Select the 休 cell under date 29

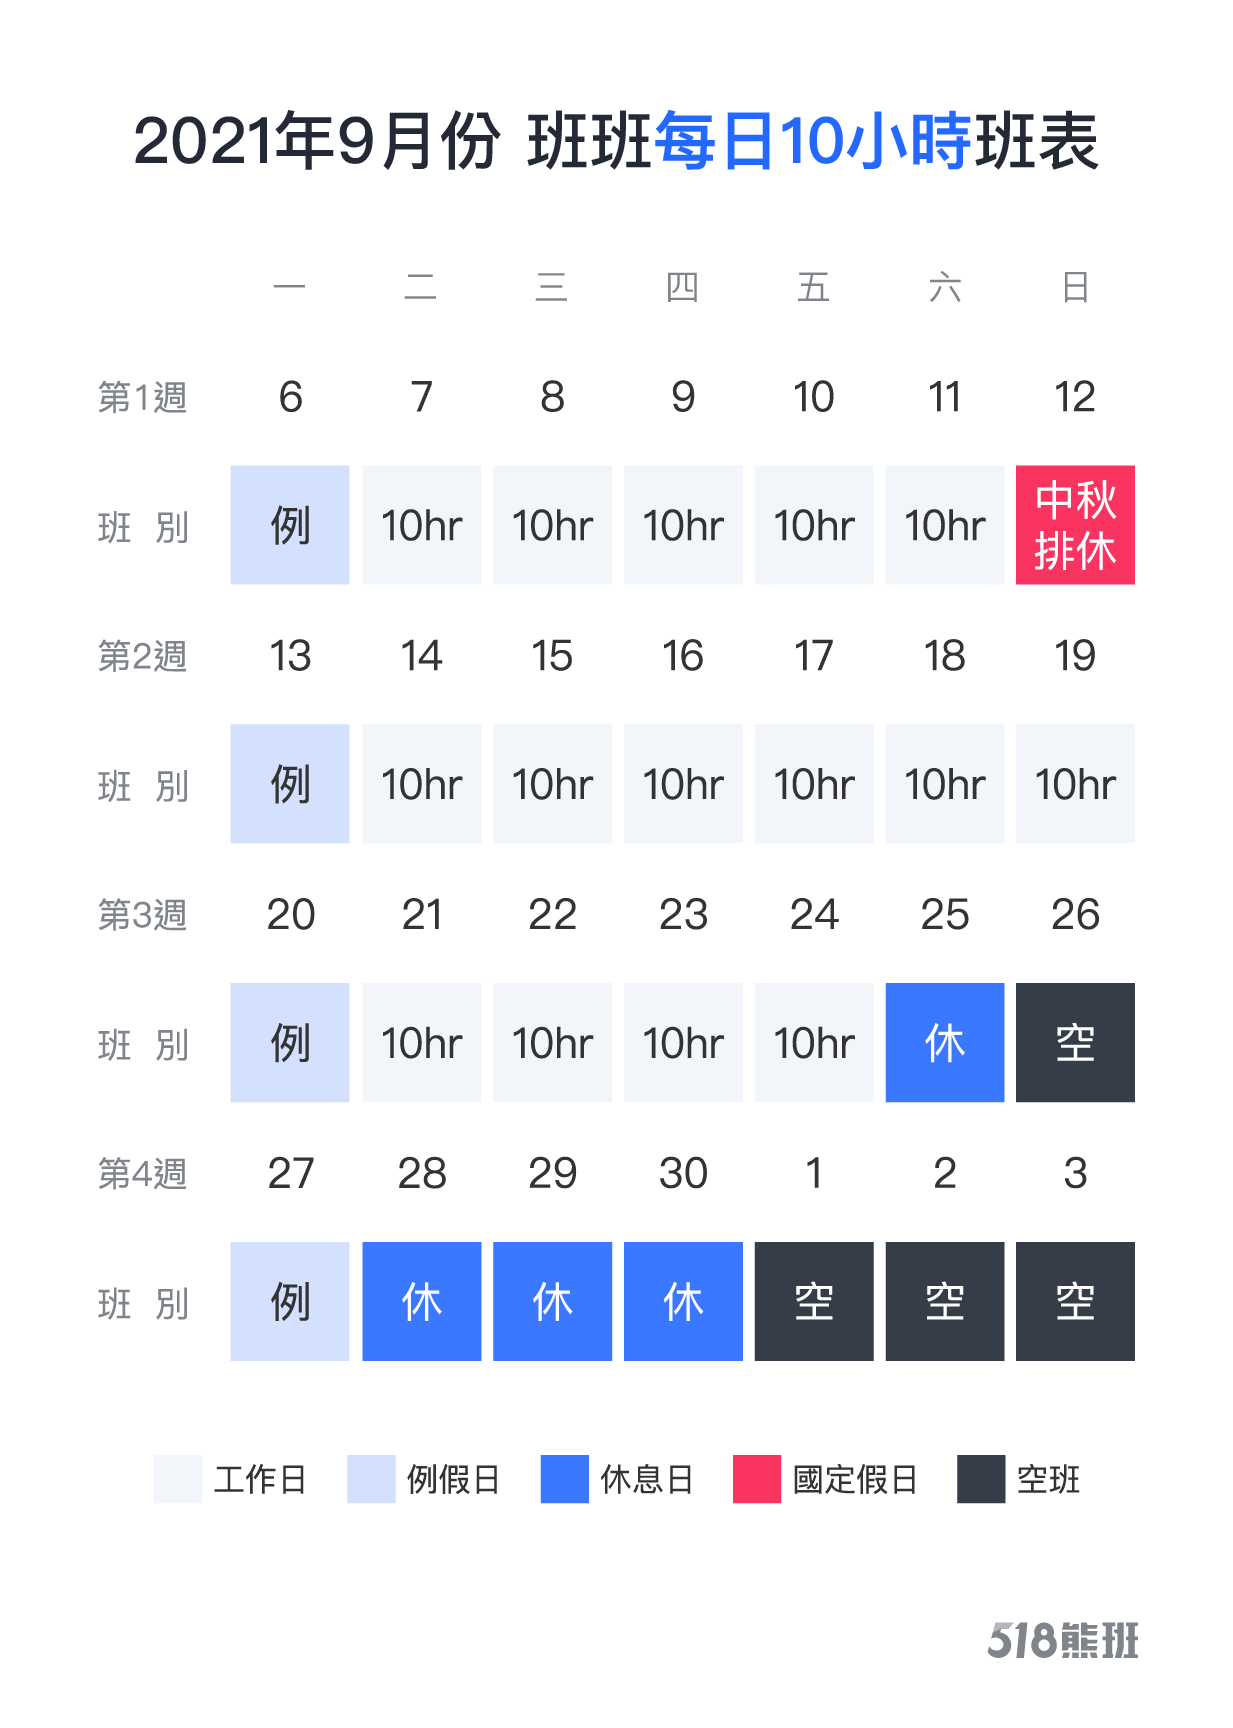point(552,1301)
